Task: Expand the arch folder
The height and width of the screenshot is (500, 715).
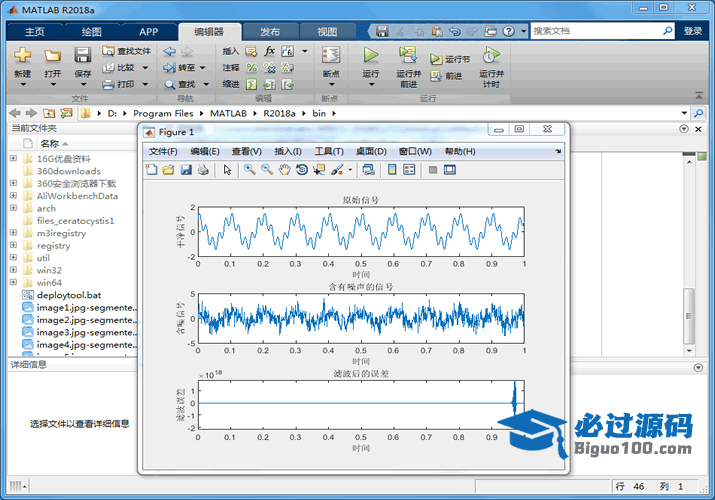Action: pos(13,207)
